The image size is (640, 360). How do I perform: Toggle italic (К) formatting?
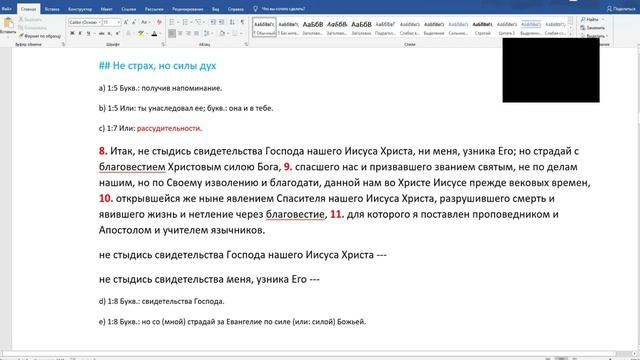(x=80, y=33)
